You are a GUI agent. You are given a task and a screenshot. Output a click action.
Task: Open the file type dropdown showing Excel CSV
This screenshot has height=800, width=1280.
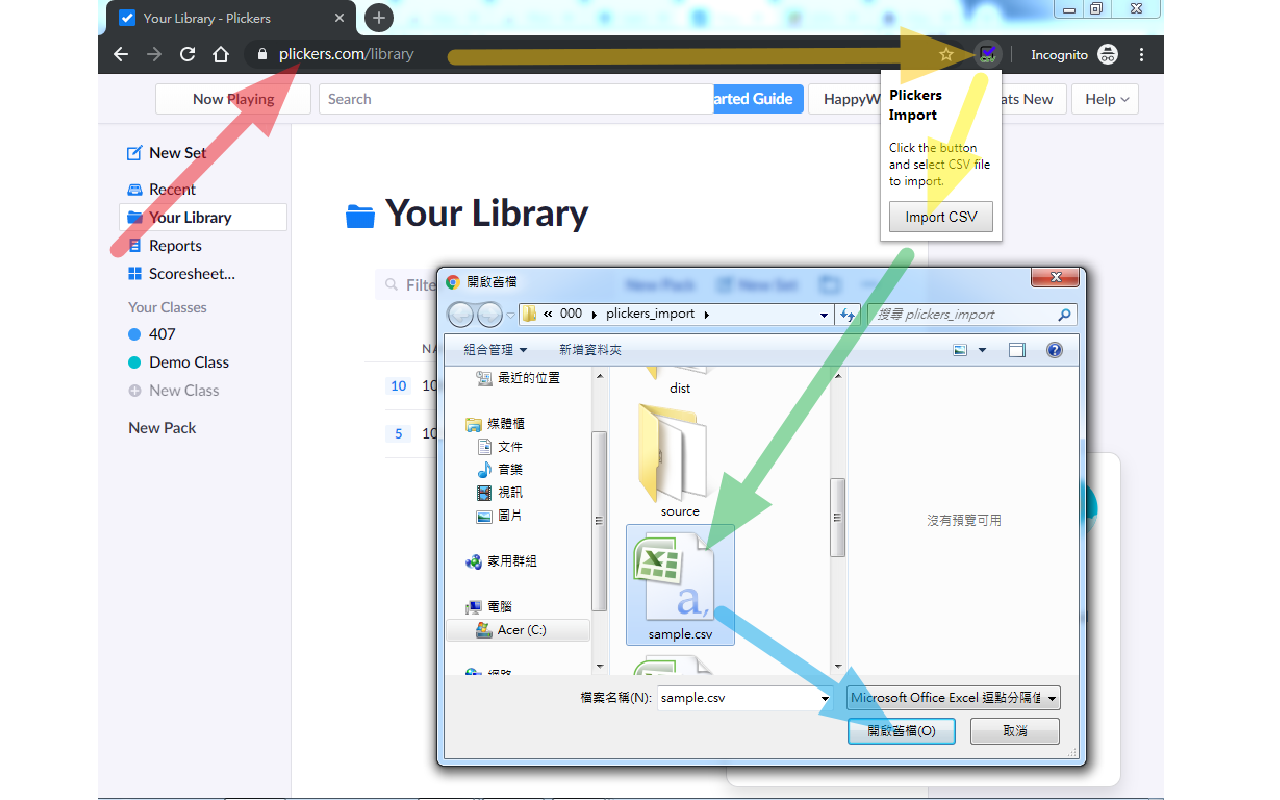(952, 697)
